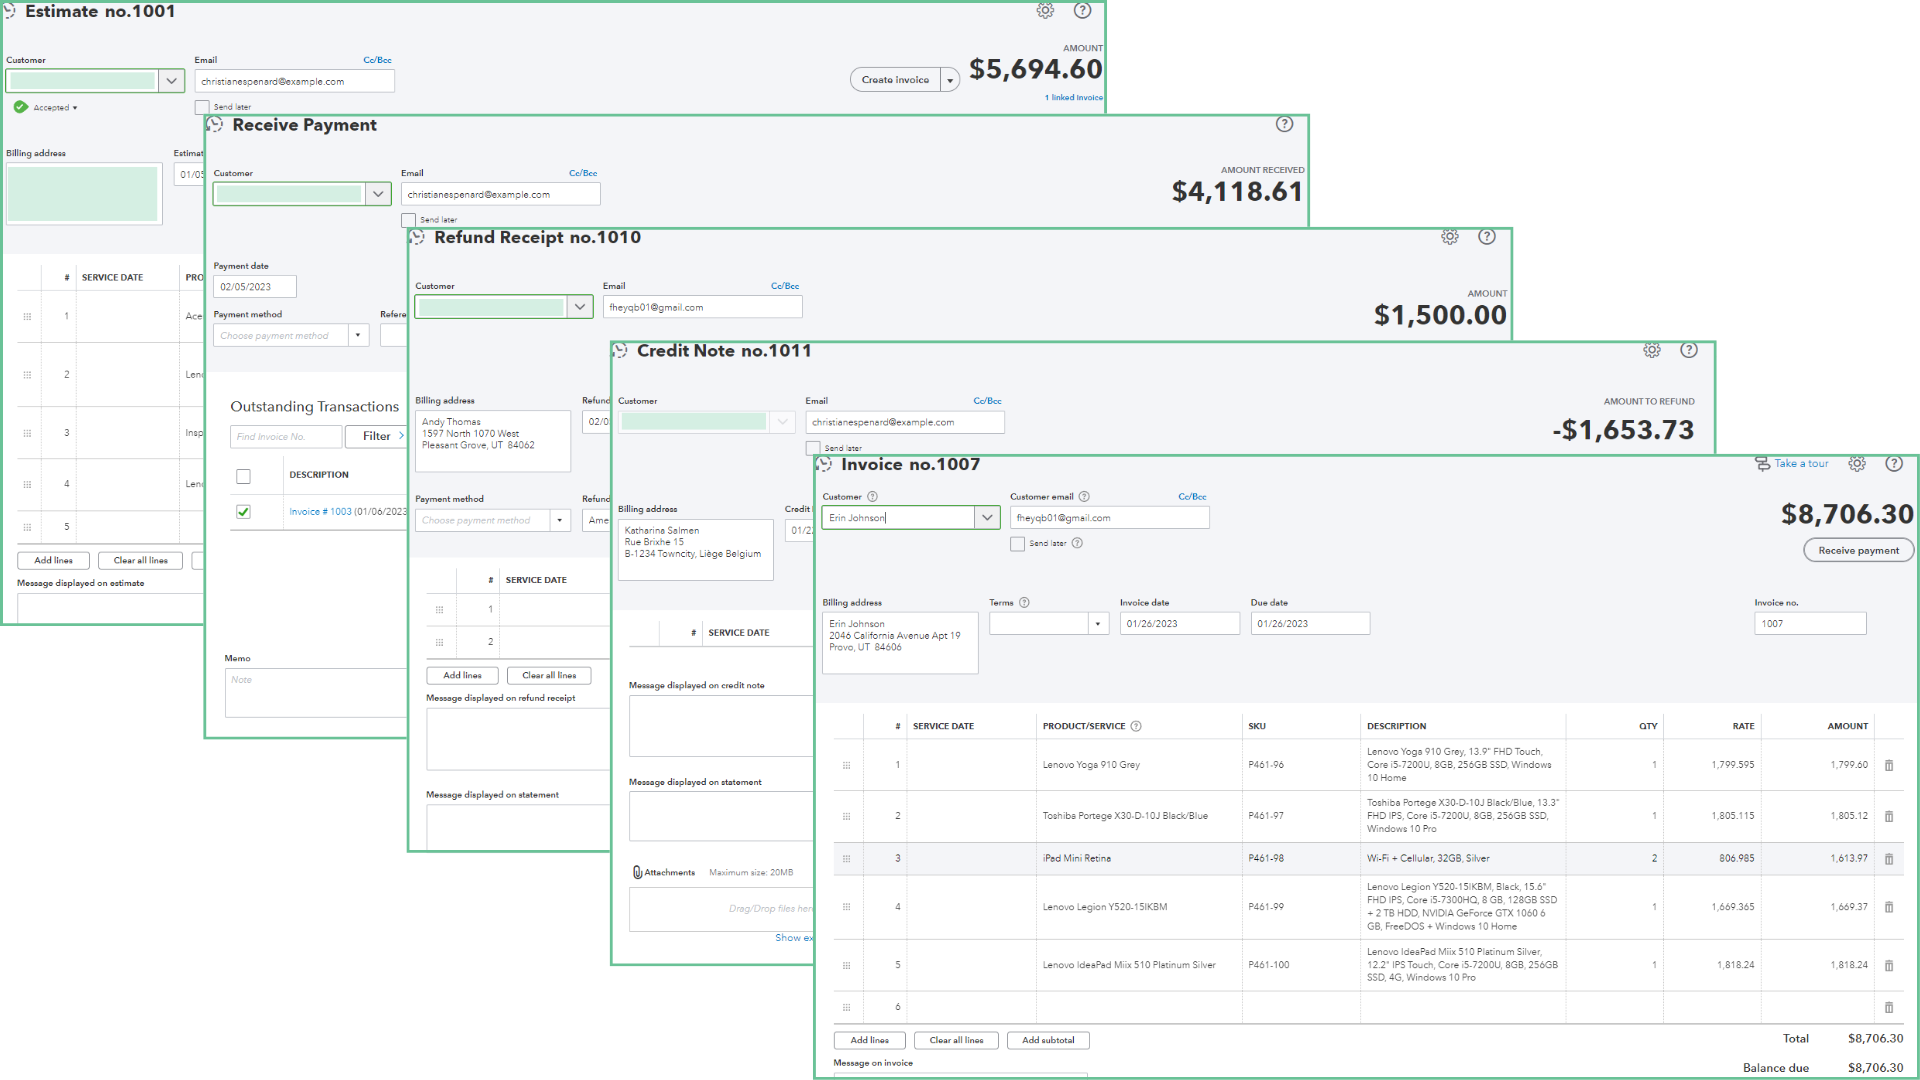Toggle Send later checkbox on invoice
The image size is (1920, 1080).
pos(1017,544)
